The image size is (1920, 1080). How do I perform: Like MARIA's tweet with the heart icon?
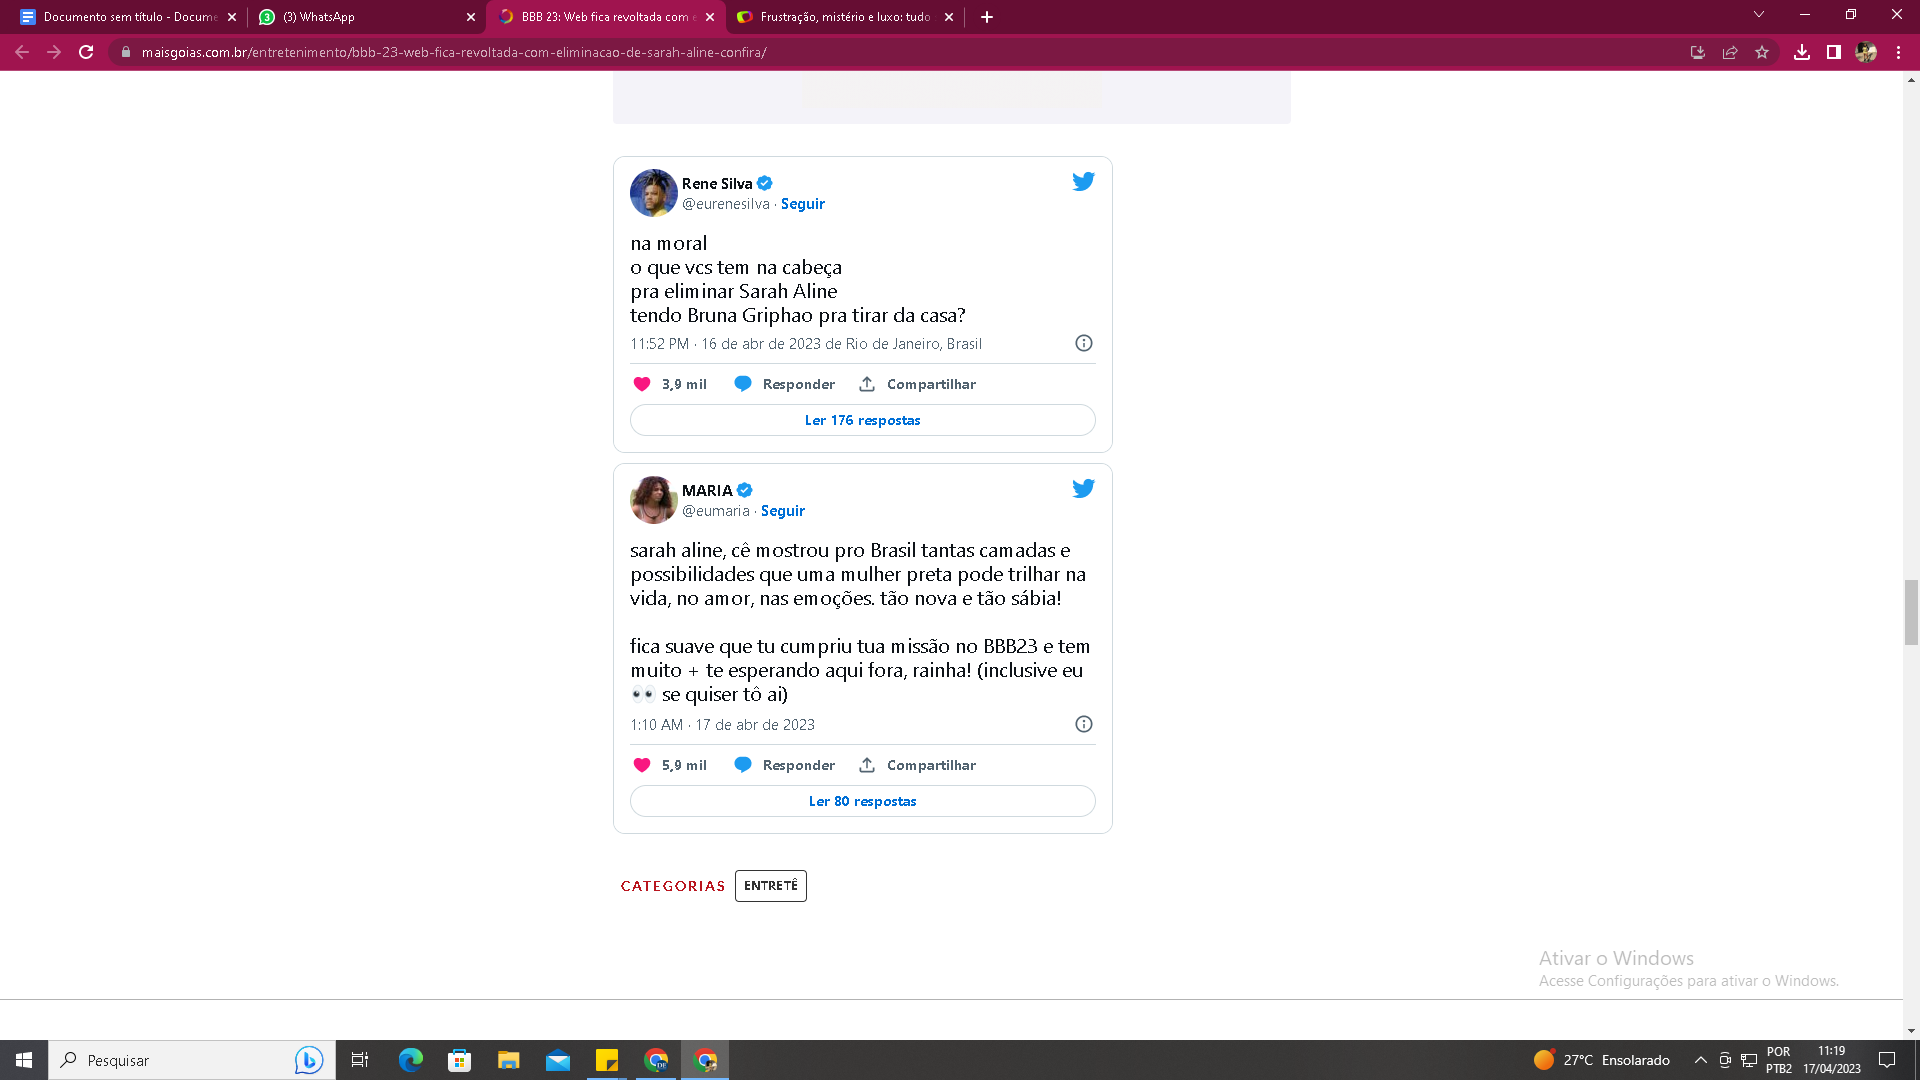click(642, 765)
